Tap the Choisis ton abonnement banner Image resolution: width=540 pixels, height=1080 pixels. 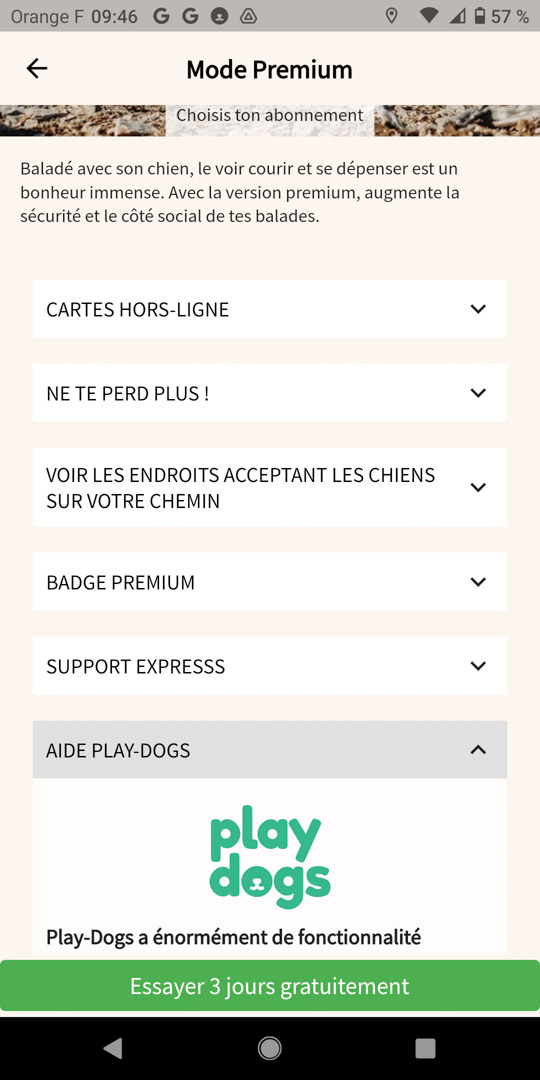pos(270,118)
